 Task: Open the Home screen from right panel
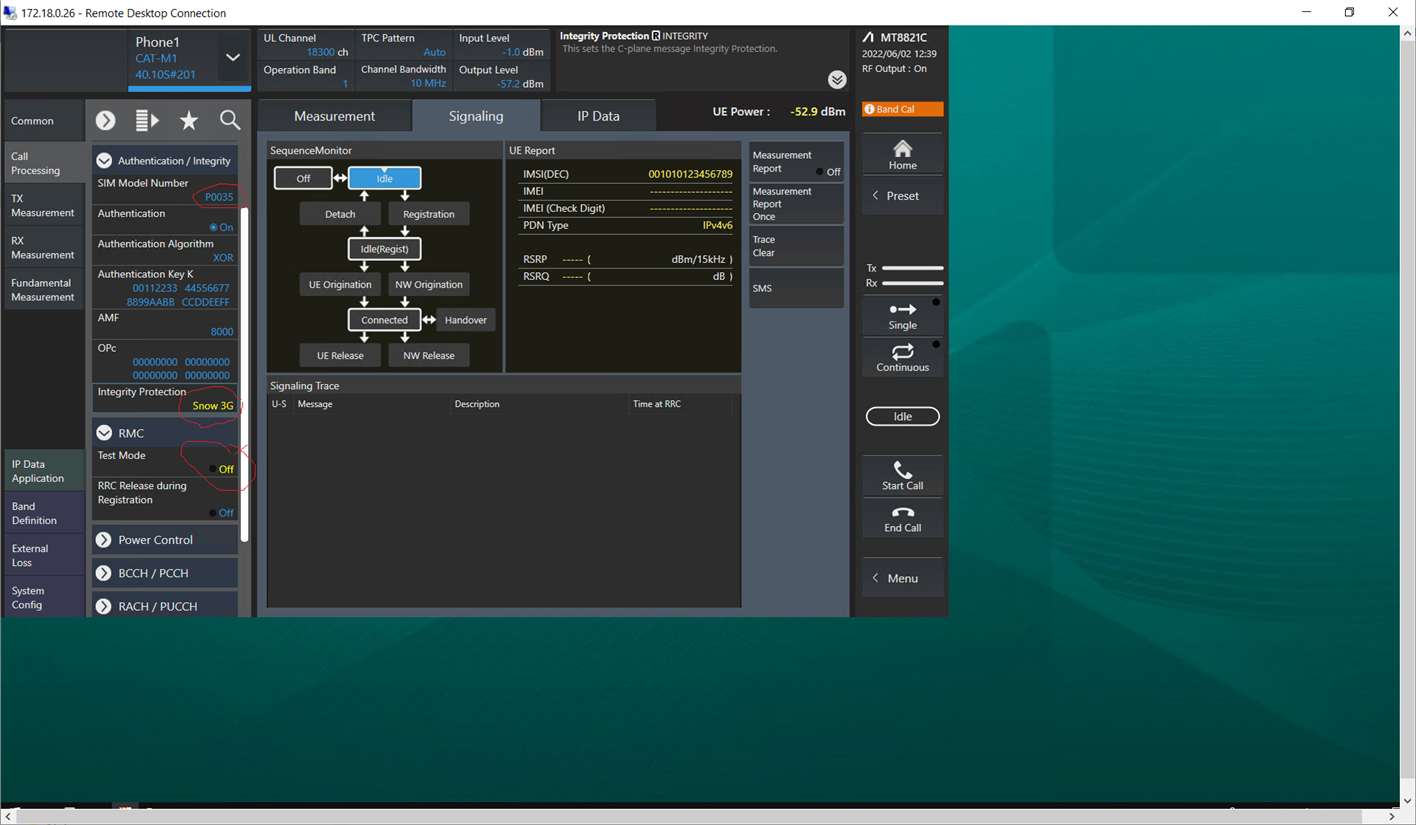click(901, 155)
